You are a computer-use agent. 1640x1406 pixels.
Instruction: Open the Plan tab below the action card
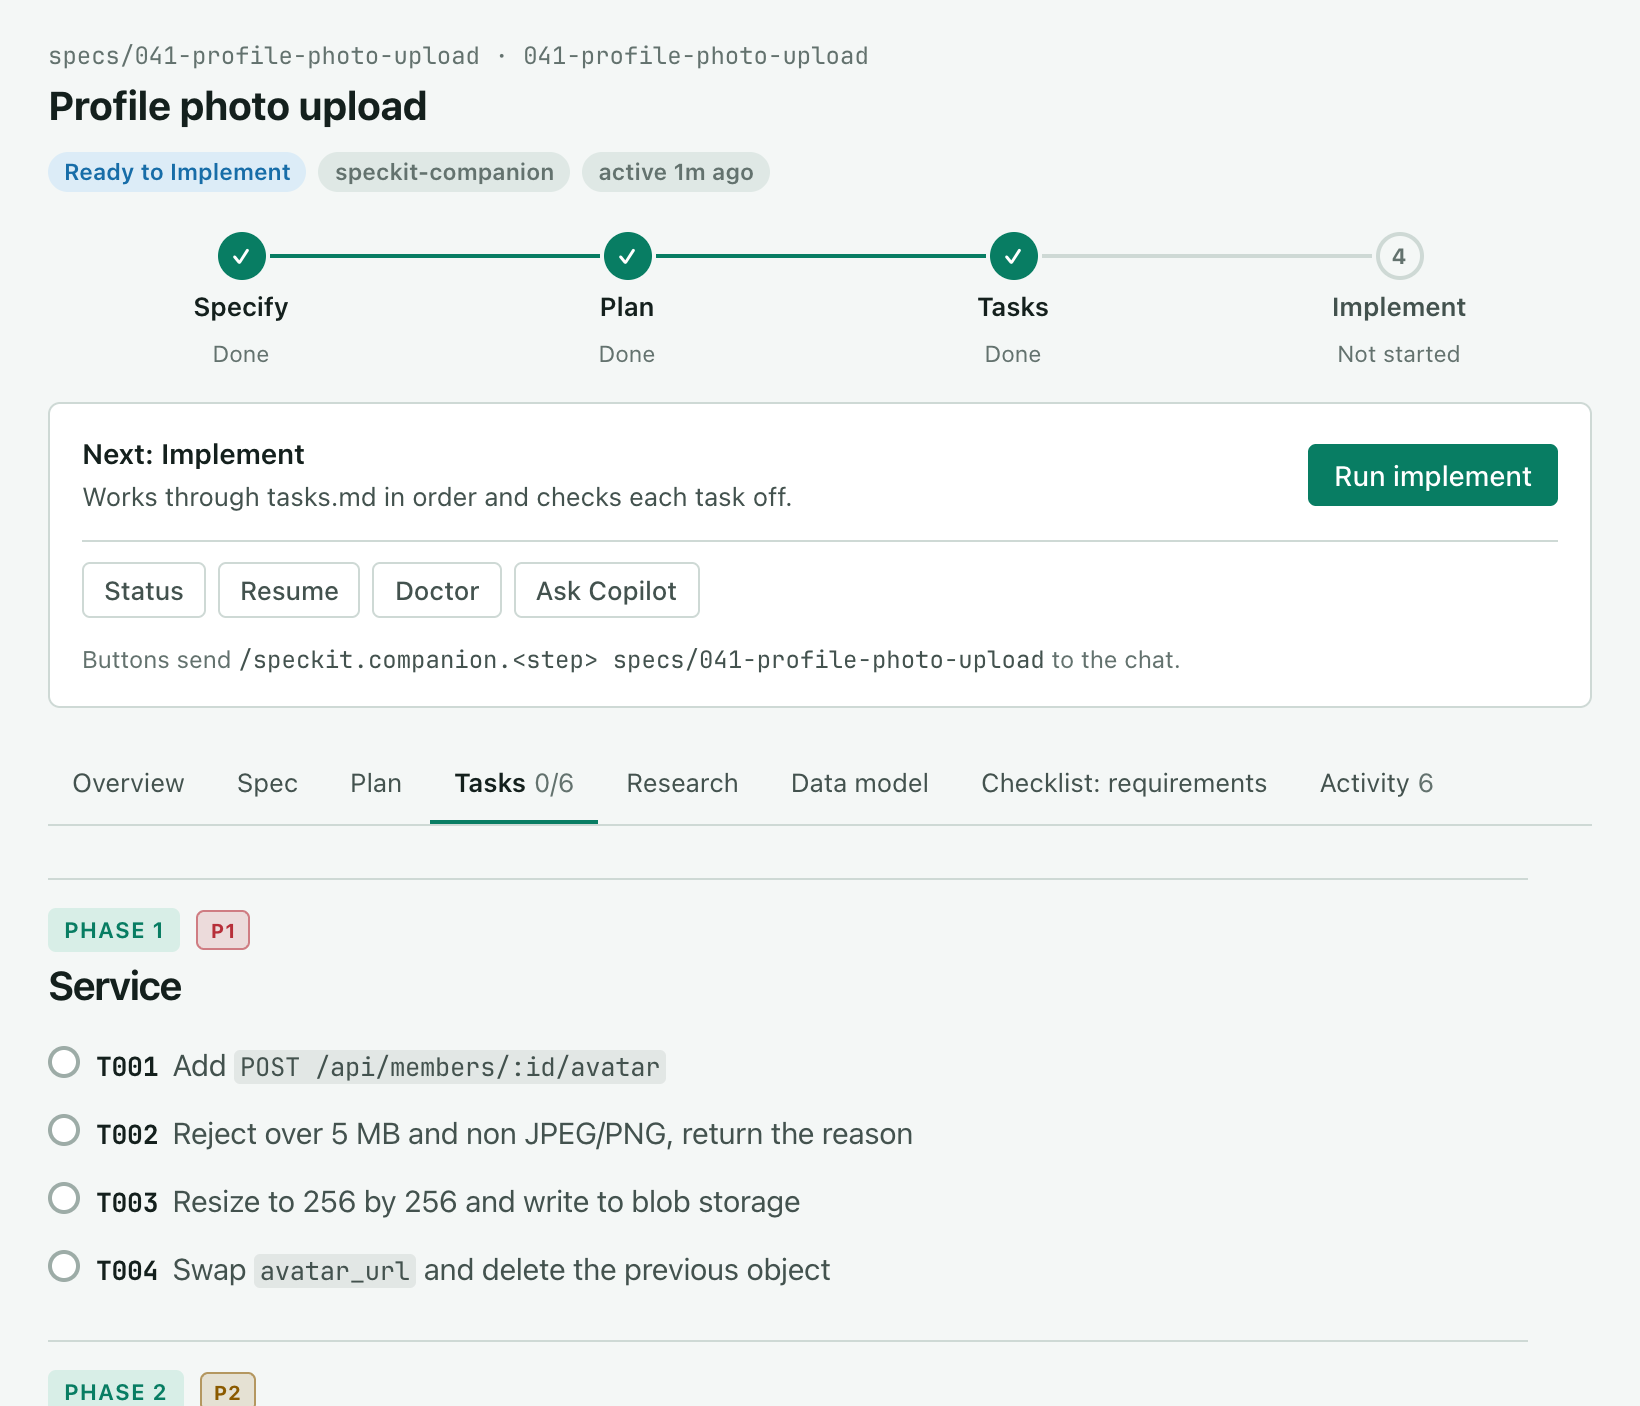(x=376, y=783)
